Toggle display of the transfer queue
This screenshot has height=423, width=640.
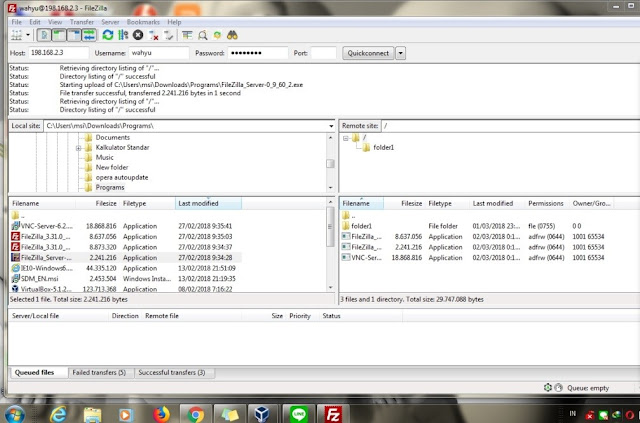[89, 35]
